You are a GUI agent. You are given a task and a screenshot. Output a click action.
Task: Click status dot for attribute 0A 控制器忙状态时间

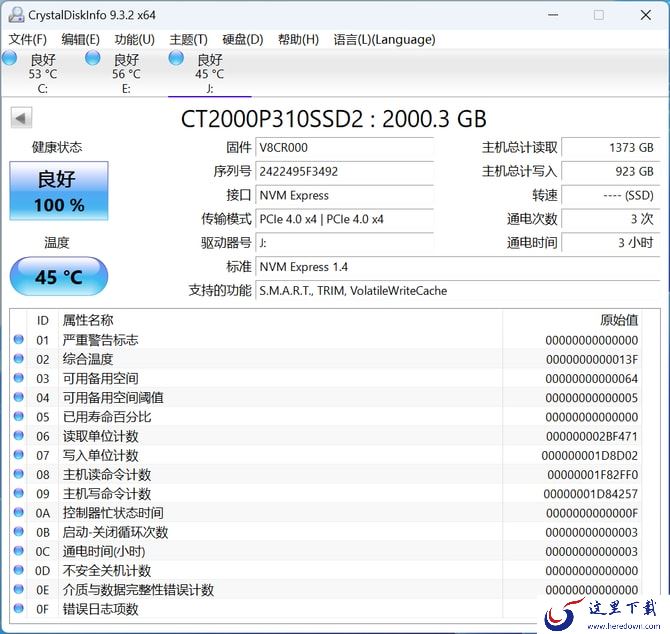18,512
